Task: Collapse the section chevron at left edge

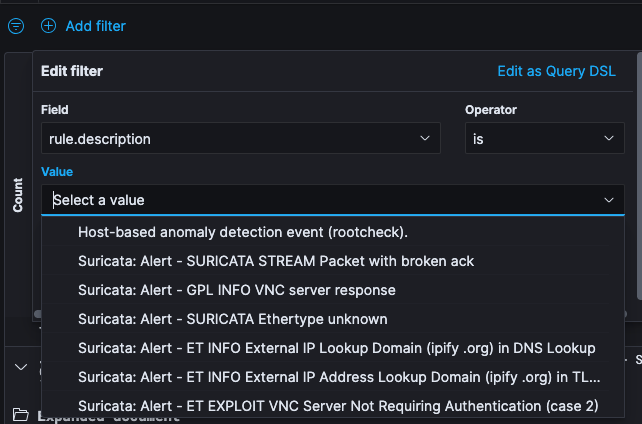Action: (x=20, y=366)
